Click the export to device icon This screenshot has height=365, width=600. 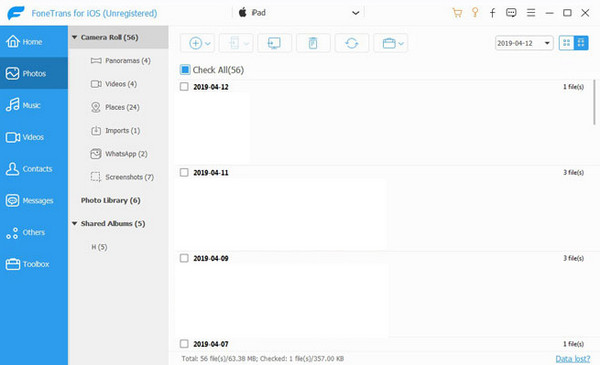point(234,43)
